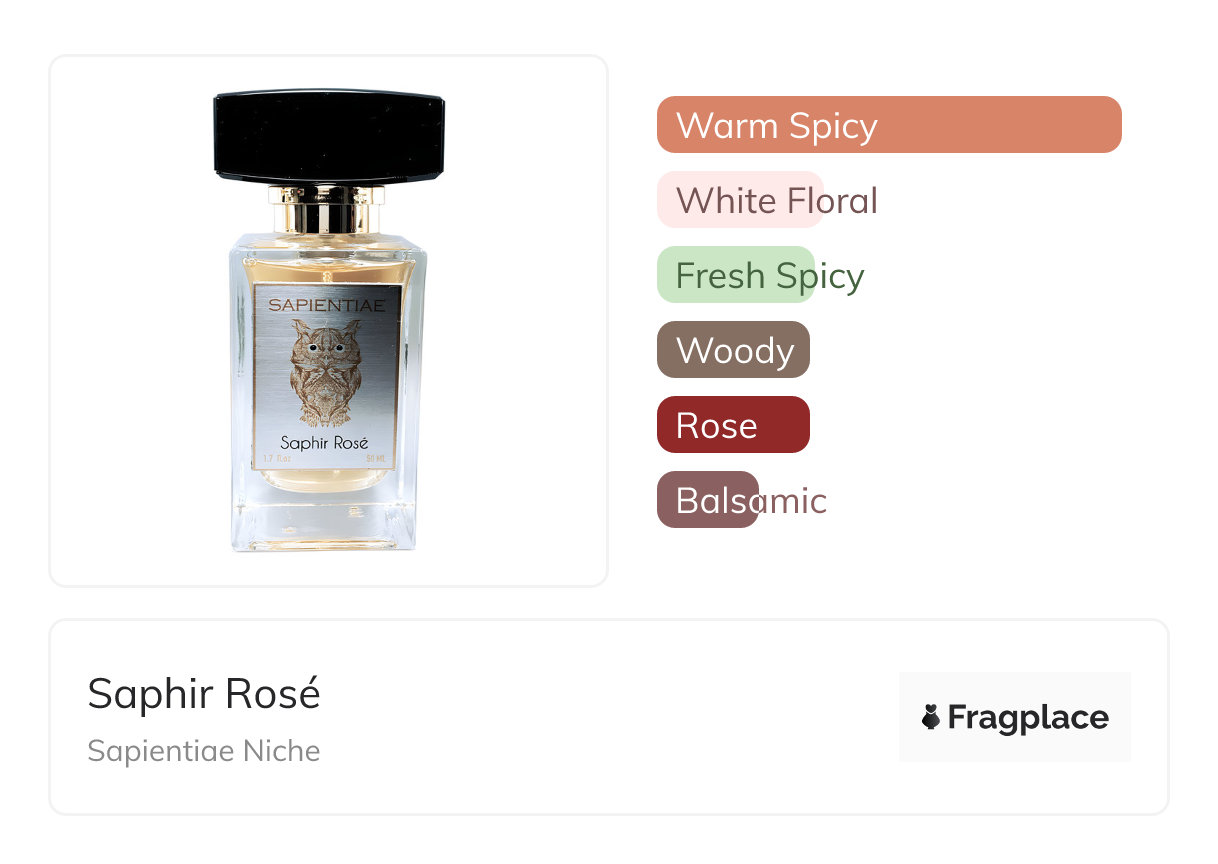
Task: Click the 1.7 fl oz marking on label
Action: 275,459
